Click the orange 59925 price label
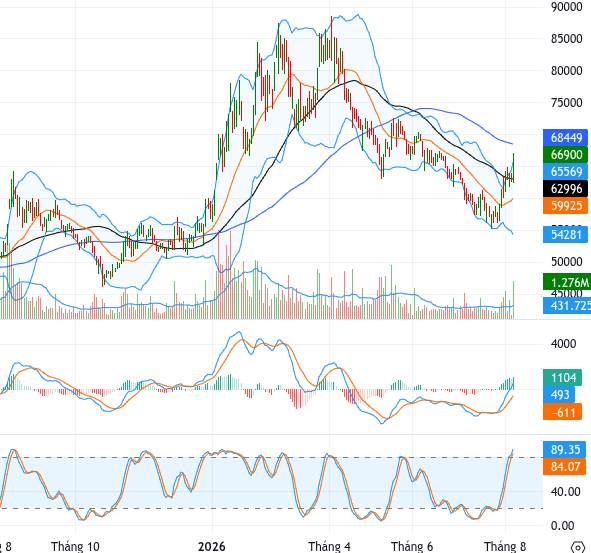Viewport: 591px width, 553px height. [565, 205]
